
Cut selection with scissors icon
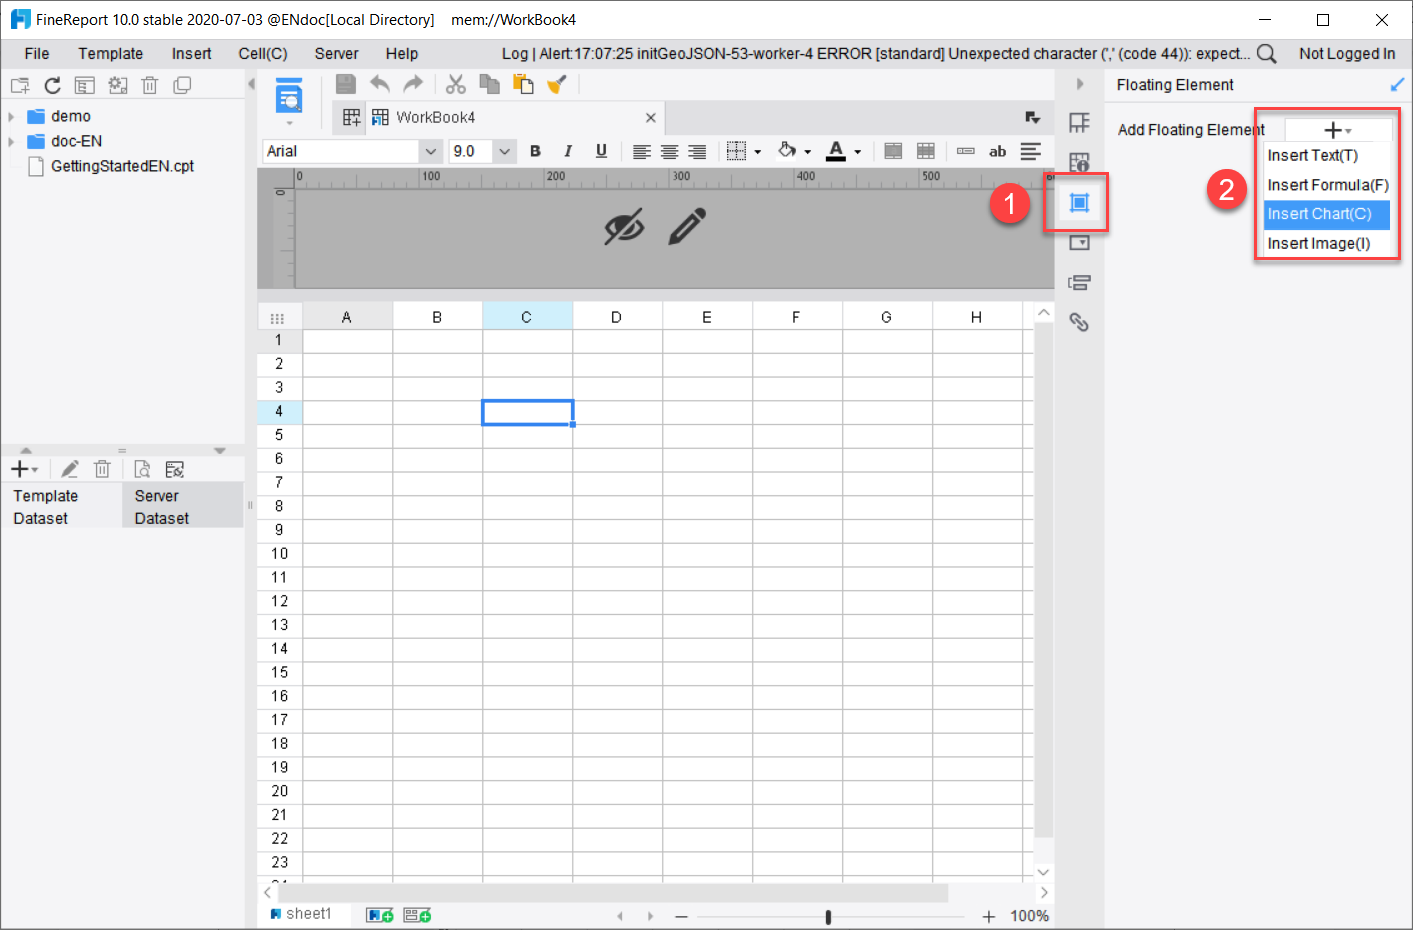pos(456,85)
